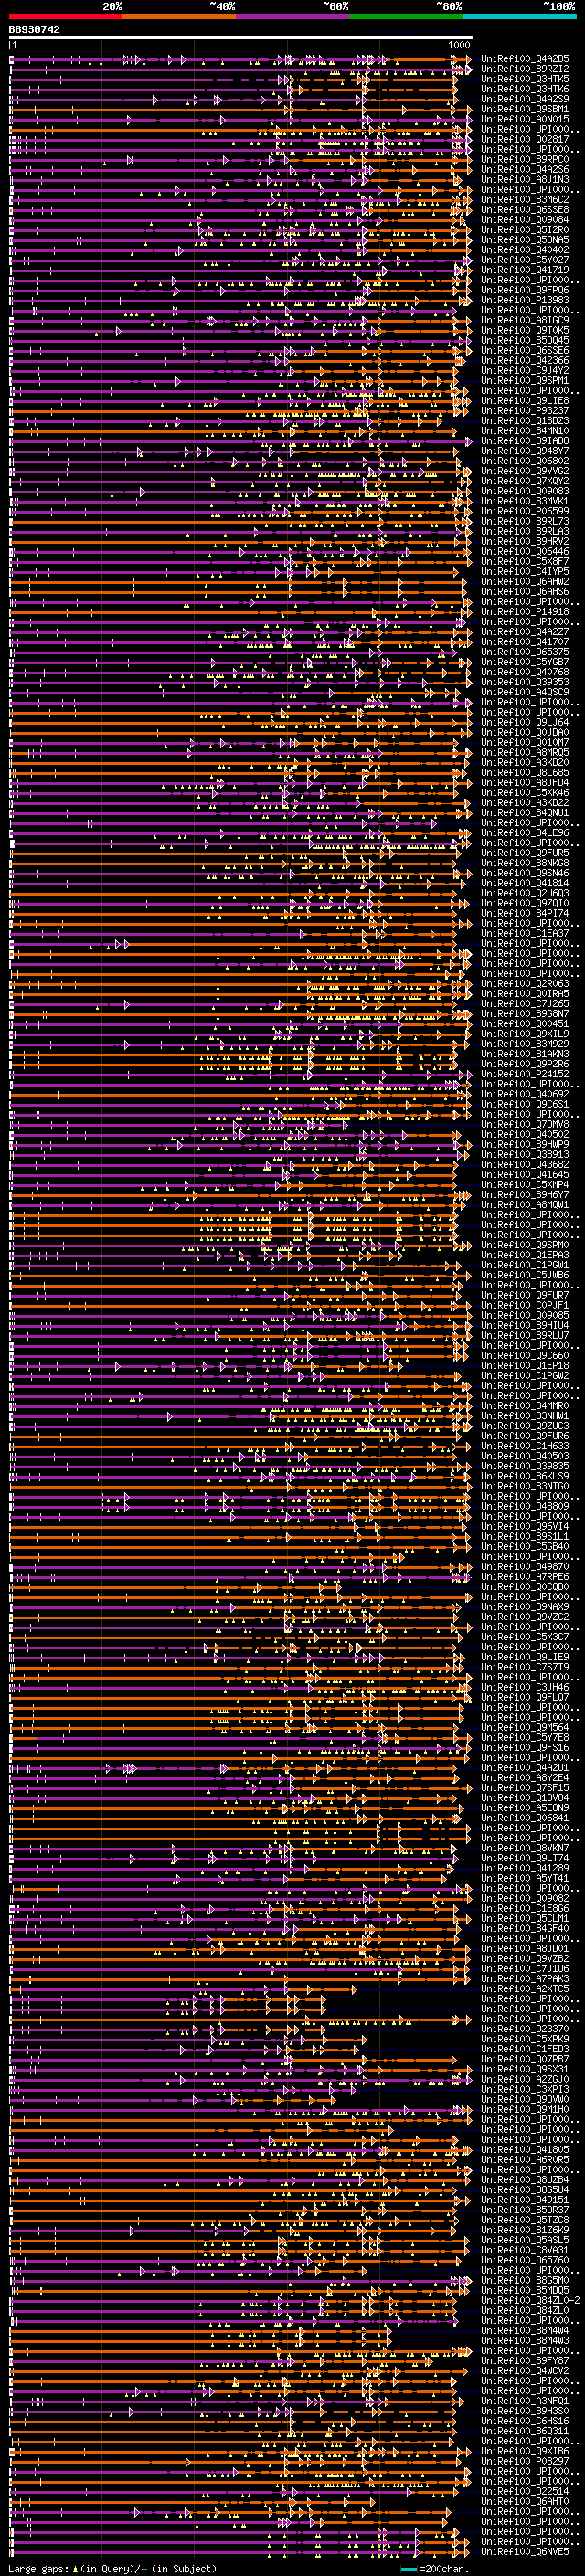The height and width of the screenshot is (2576, 585).
Task: Select the UniRef100_A8MRQ5 label
Action: click(x=525, y=753)
